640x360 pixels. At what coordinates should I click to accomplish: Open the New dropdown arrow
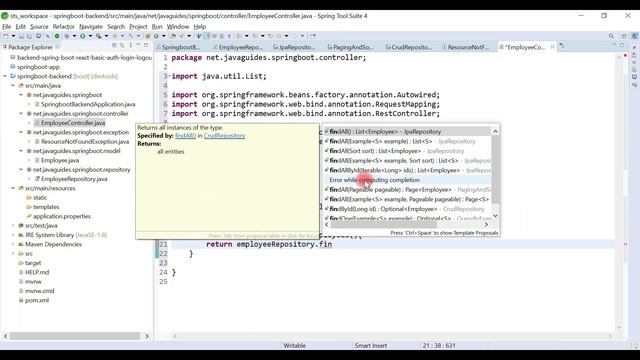click(x=13, y=36)
